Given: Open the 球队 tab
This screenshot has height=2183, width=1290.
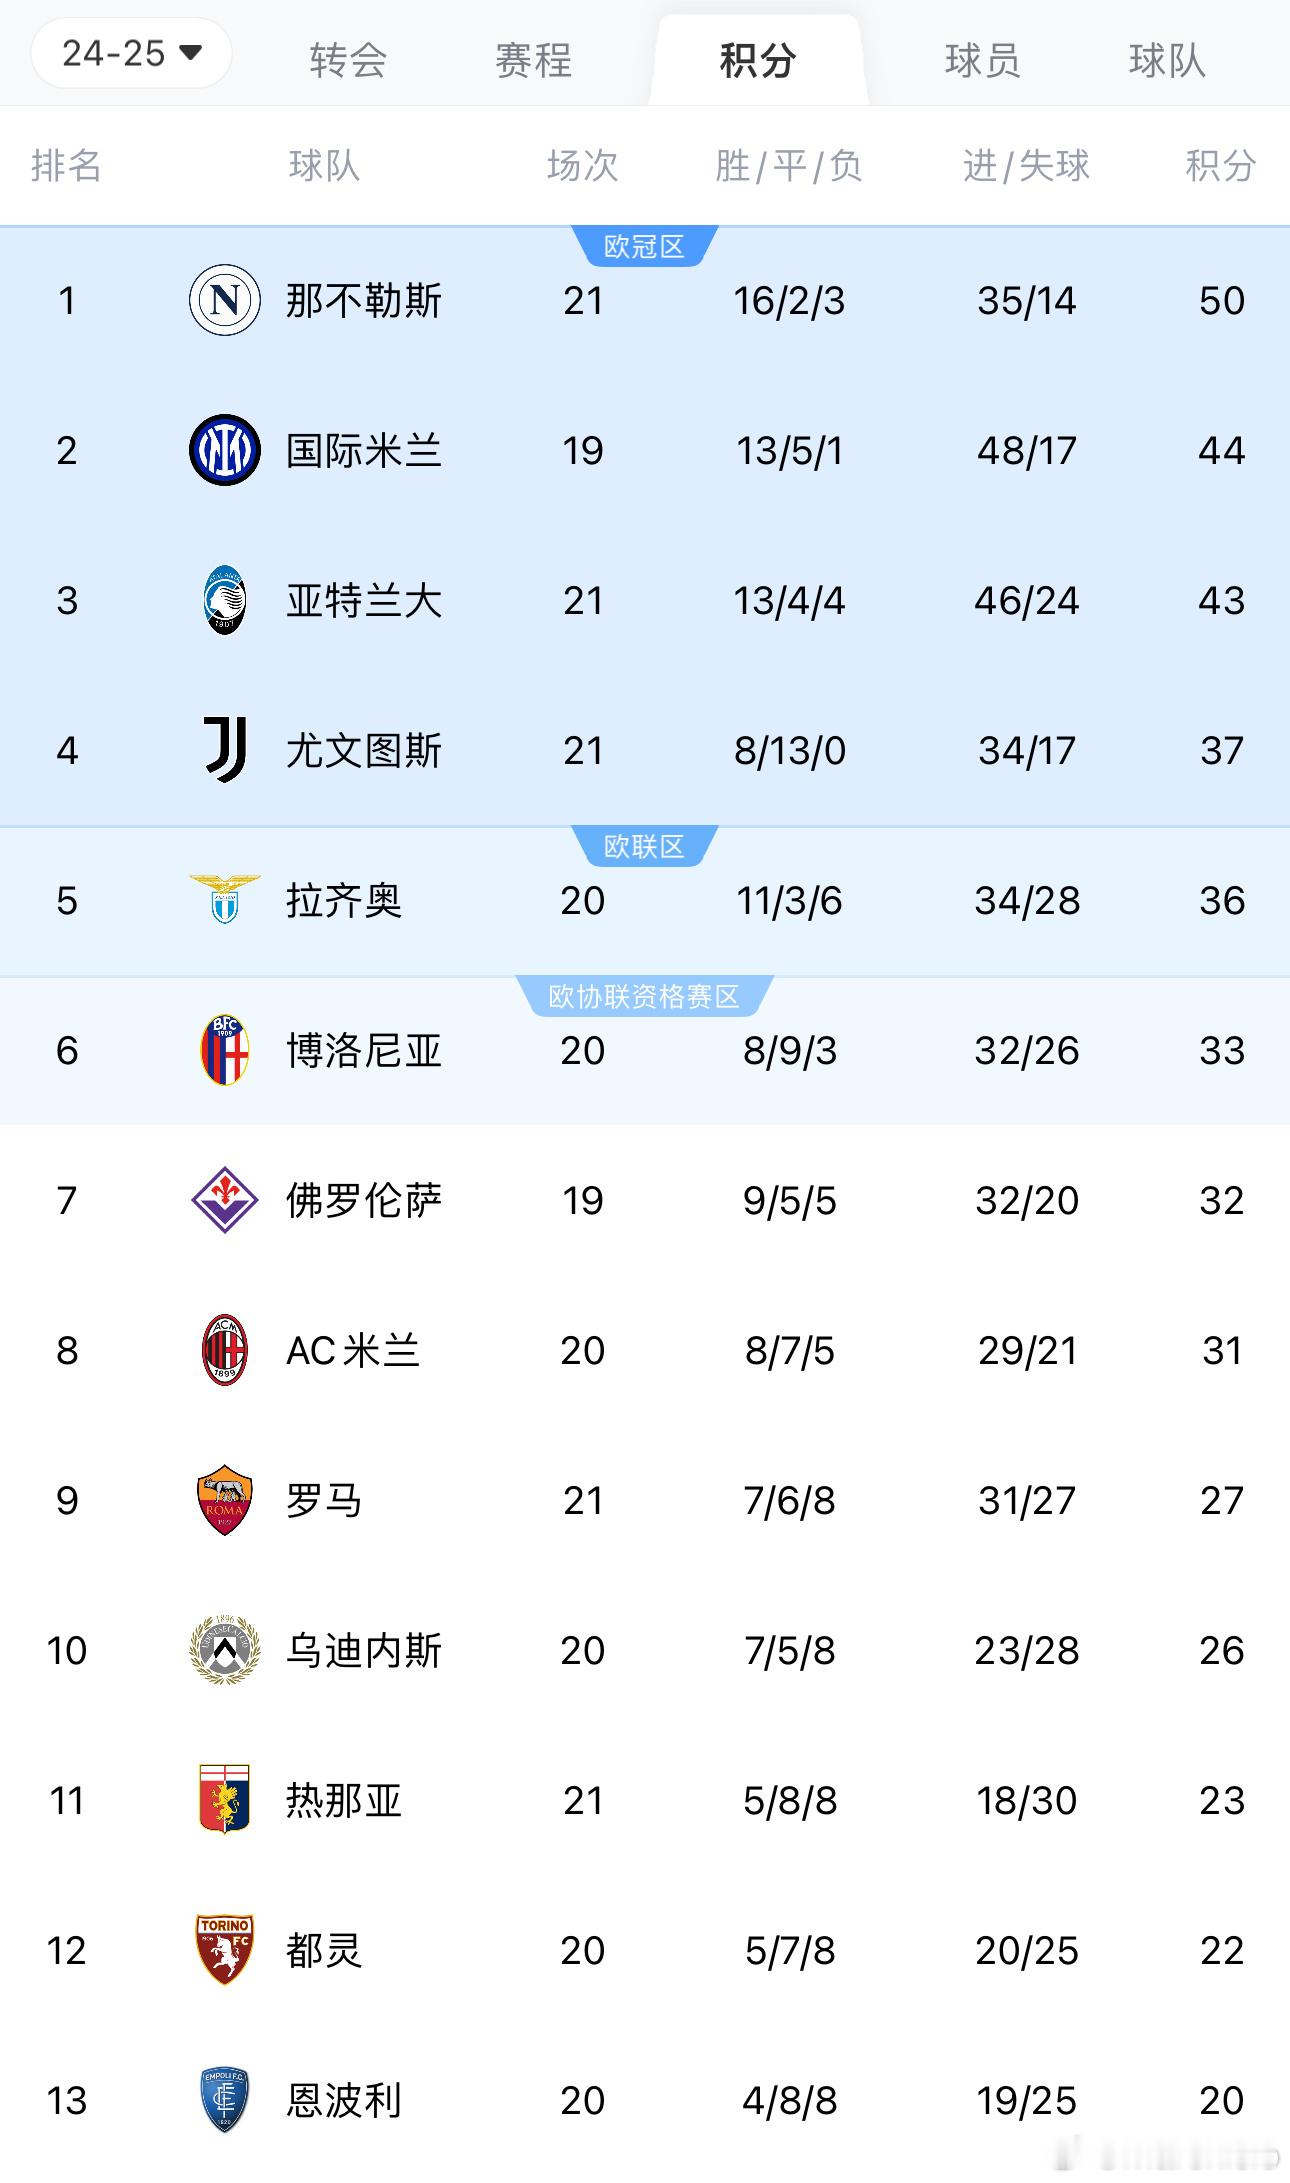Looking at the screenshot, I should click(x=1167, y=60).
